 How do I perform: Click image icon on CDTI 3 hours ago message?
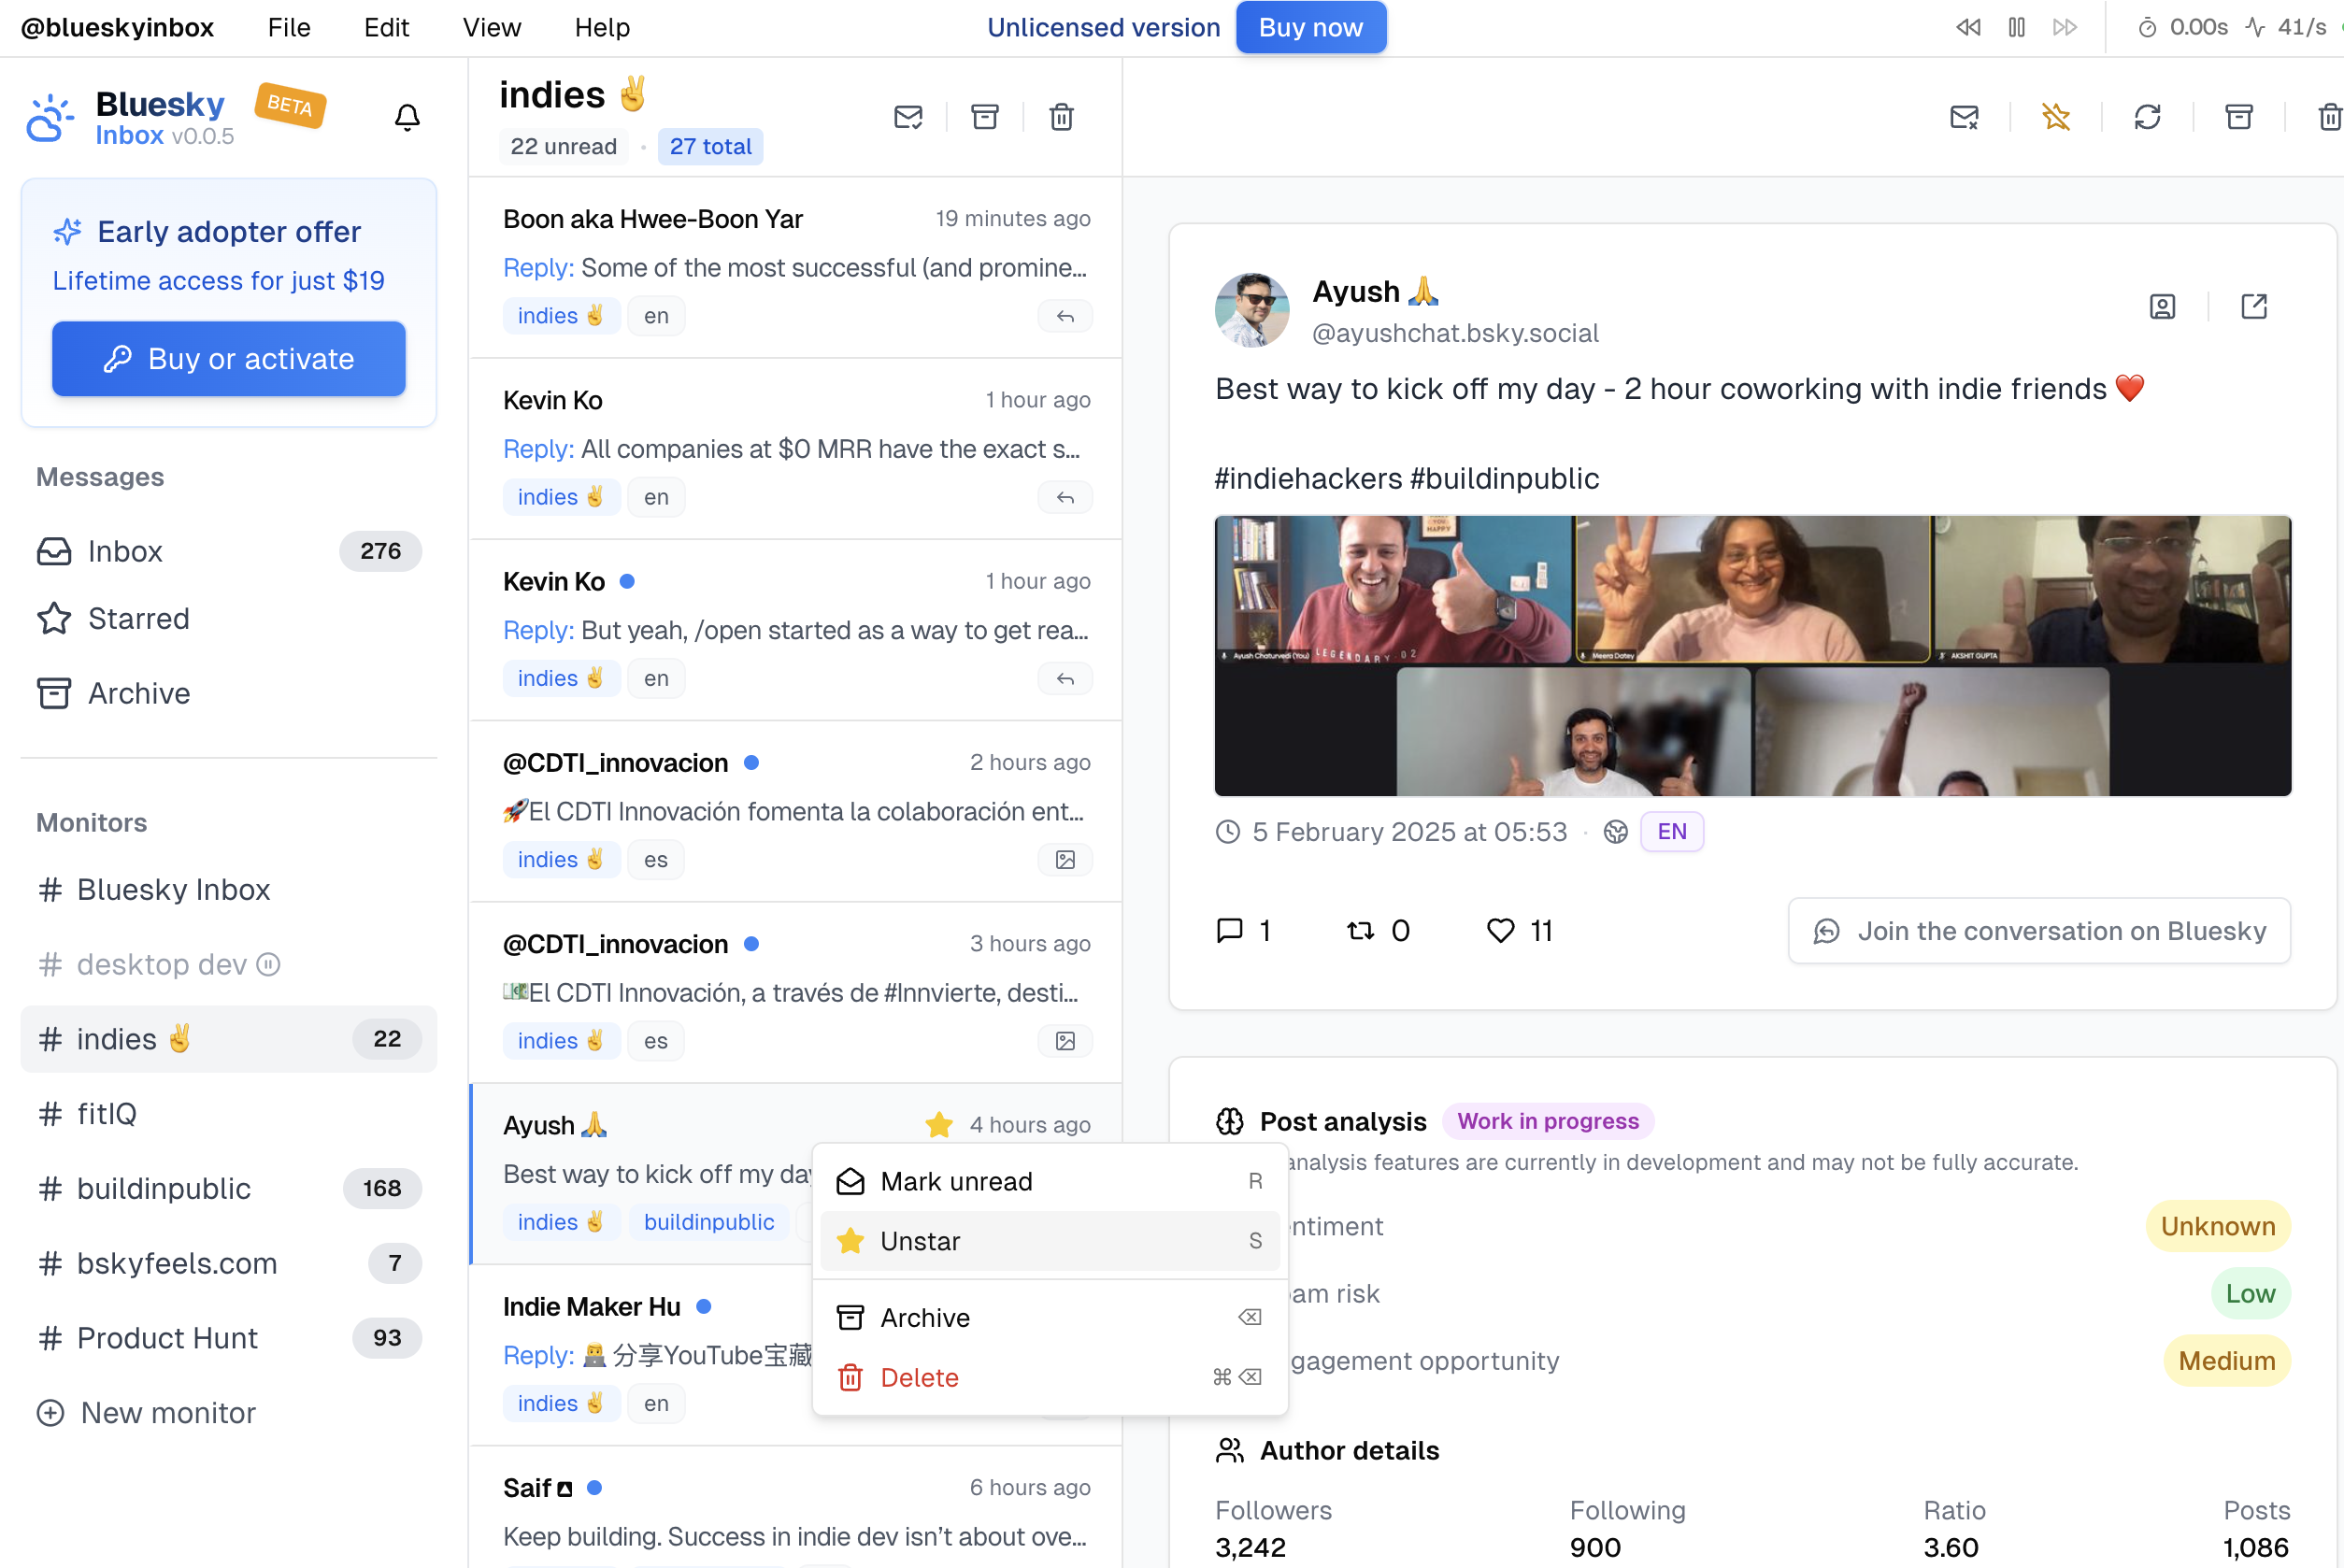click(1065, 1041)
